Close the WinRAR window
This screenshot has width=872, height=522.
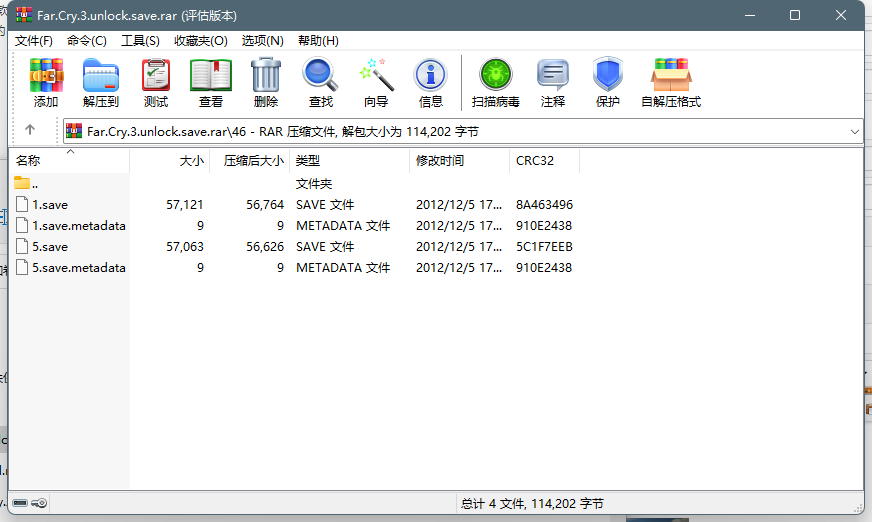click(840, 15)
